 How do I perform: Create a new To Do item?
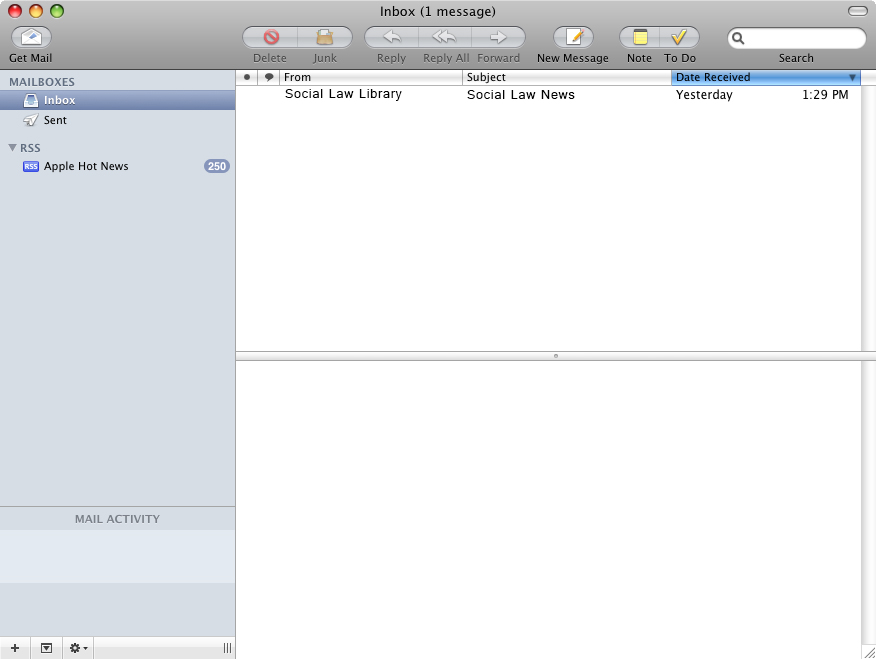679,37
